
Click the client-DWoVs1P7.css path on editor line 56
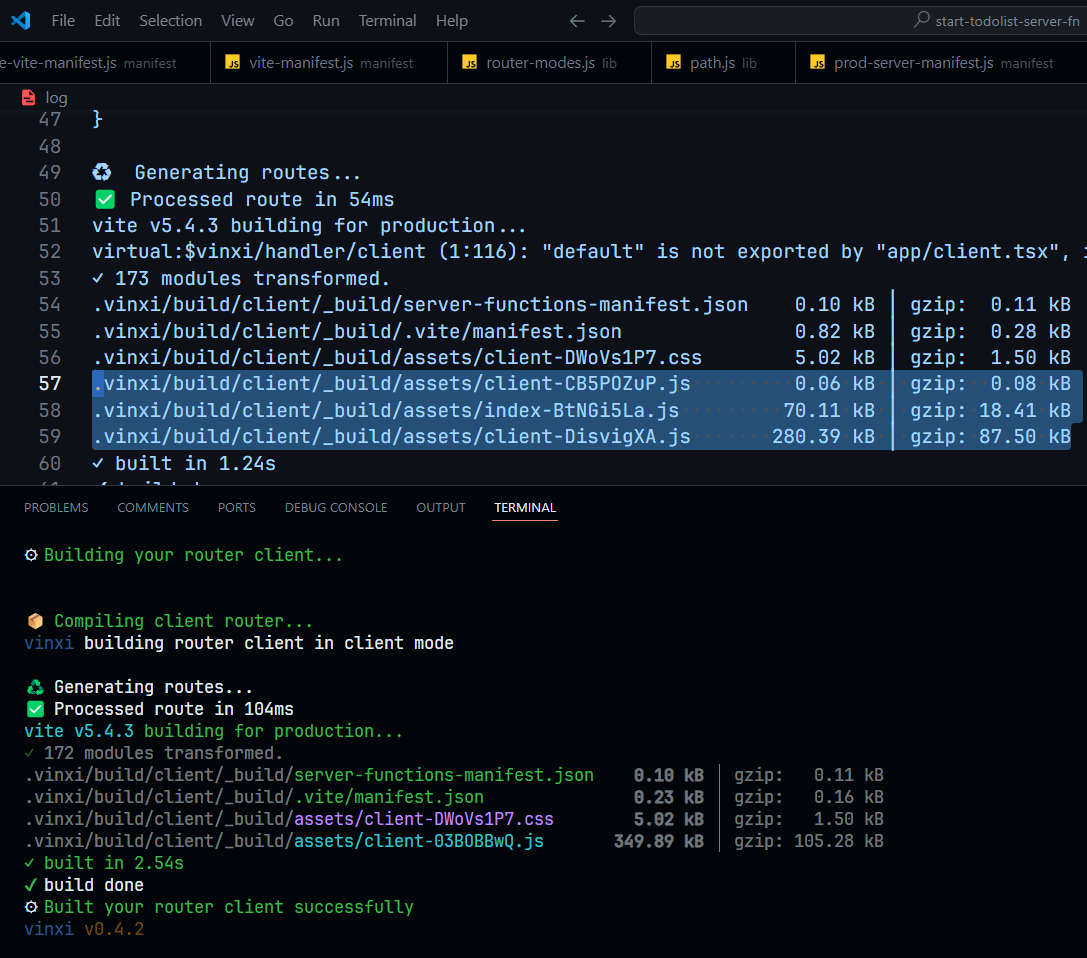coord(397,358)
